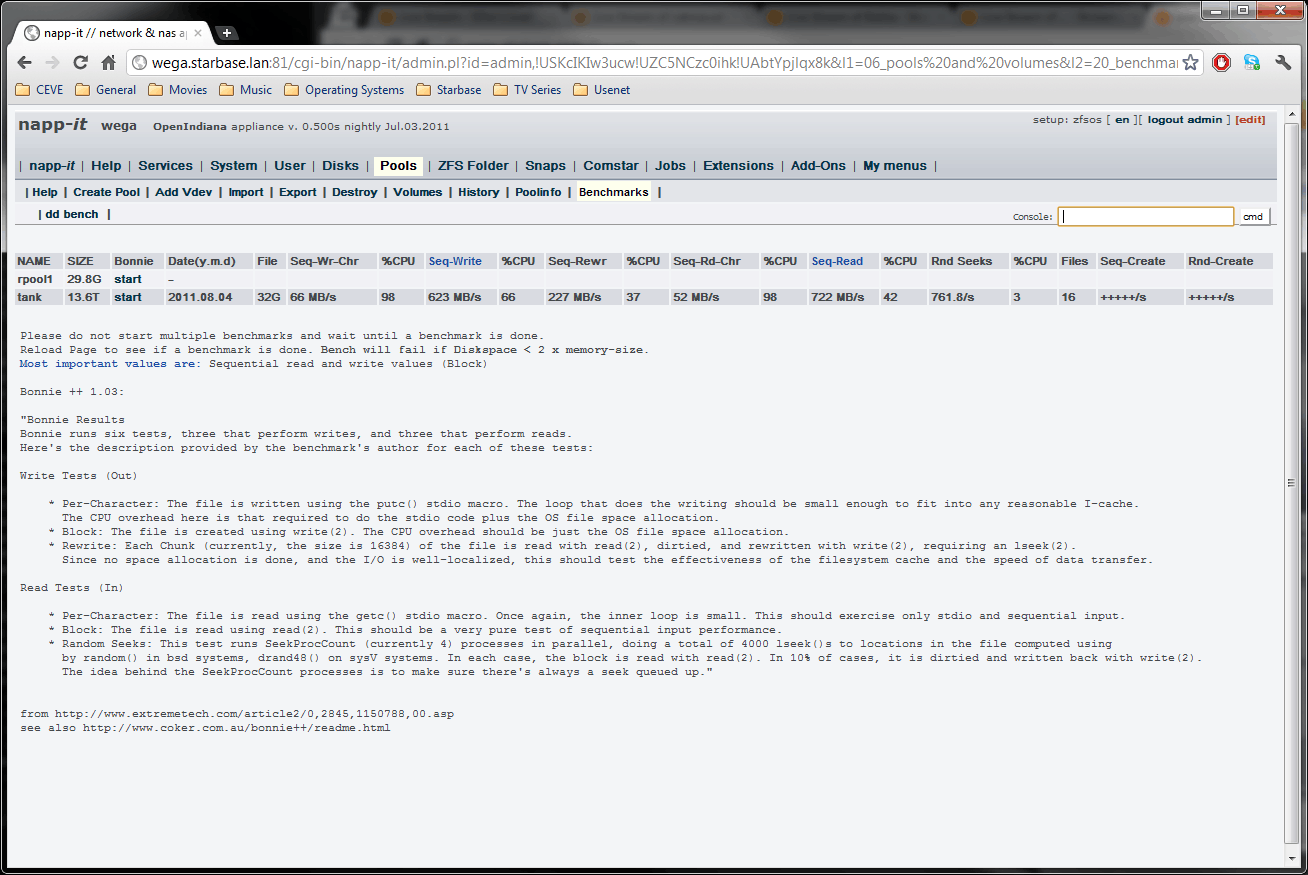This screenshot has width=1308, height=875.
Task: Click the 623 MB/s Seq-Write value
Action: click(455, 297)
